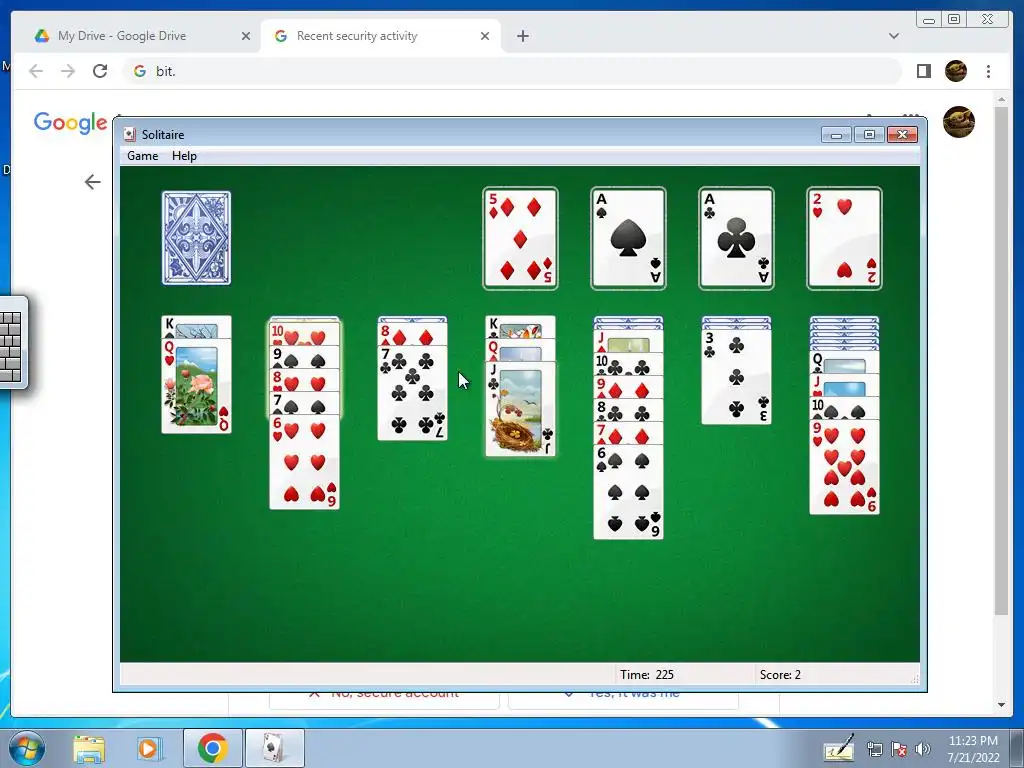Maximize the Solitaire window

pos(869,135)
